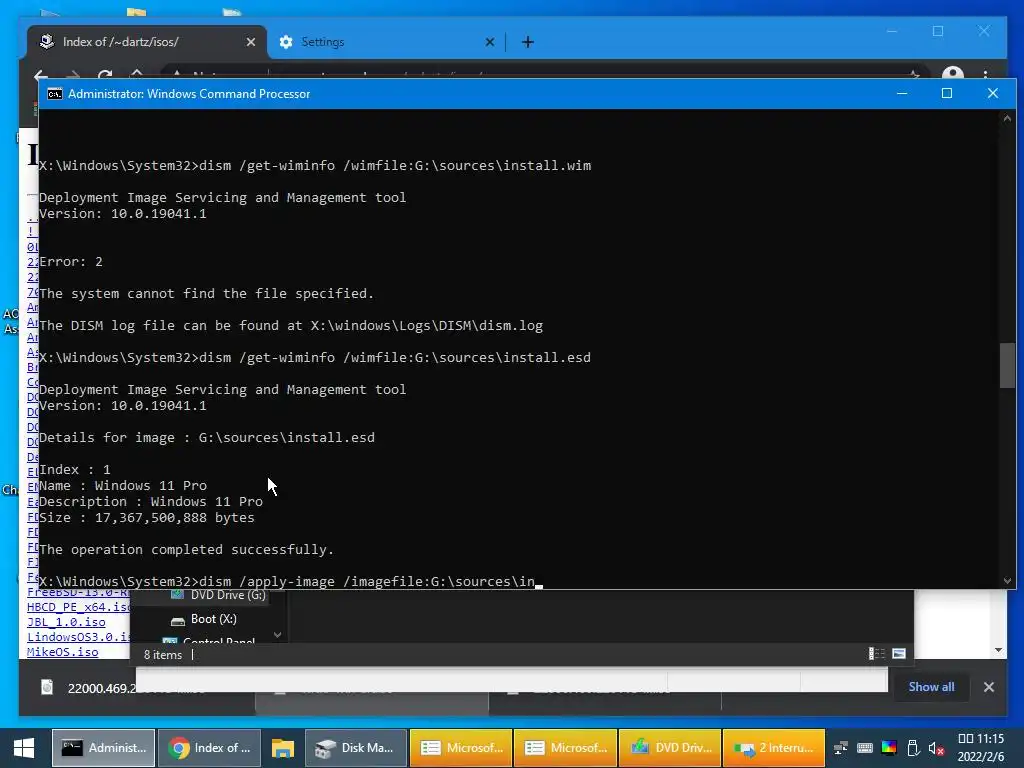Screen dimensions: 1024x768
Task: Switch to 'Index of /~dartz/isos/' Chrome tab
Action: click(147, 42)
